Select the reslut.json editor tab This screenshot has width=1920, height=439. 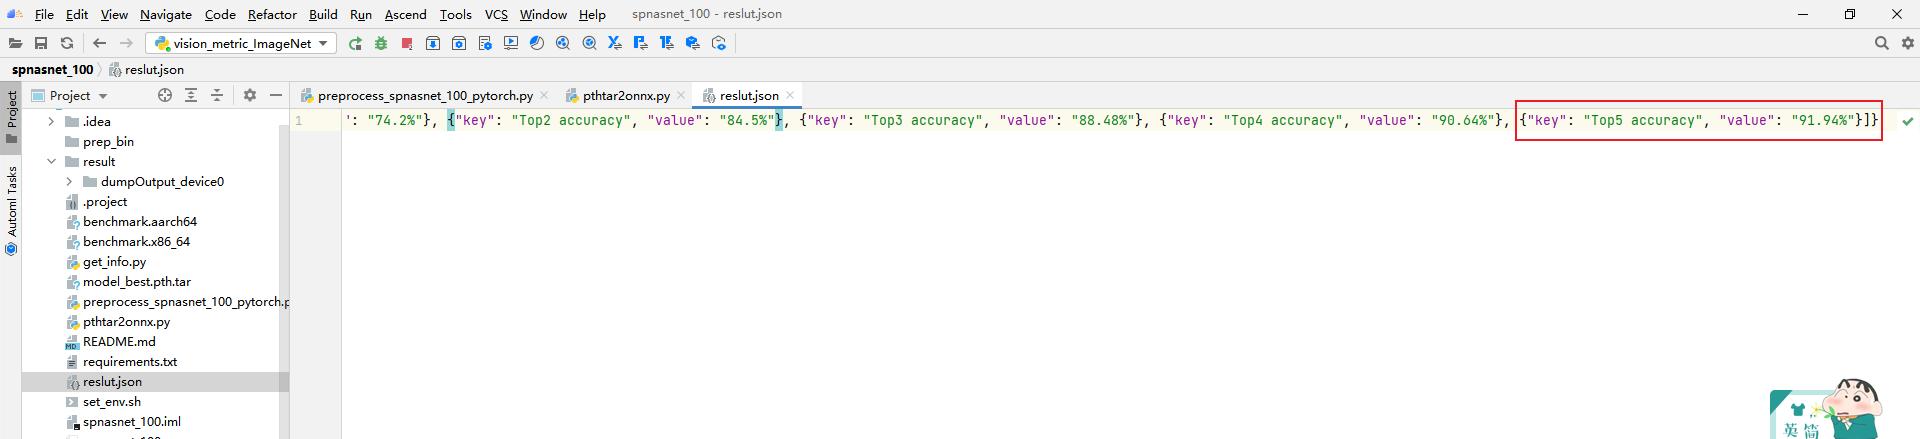749,95
